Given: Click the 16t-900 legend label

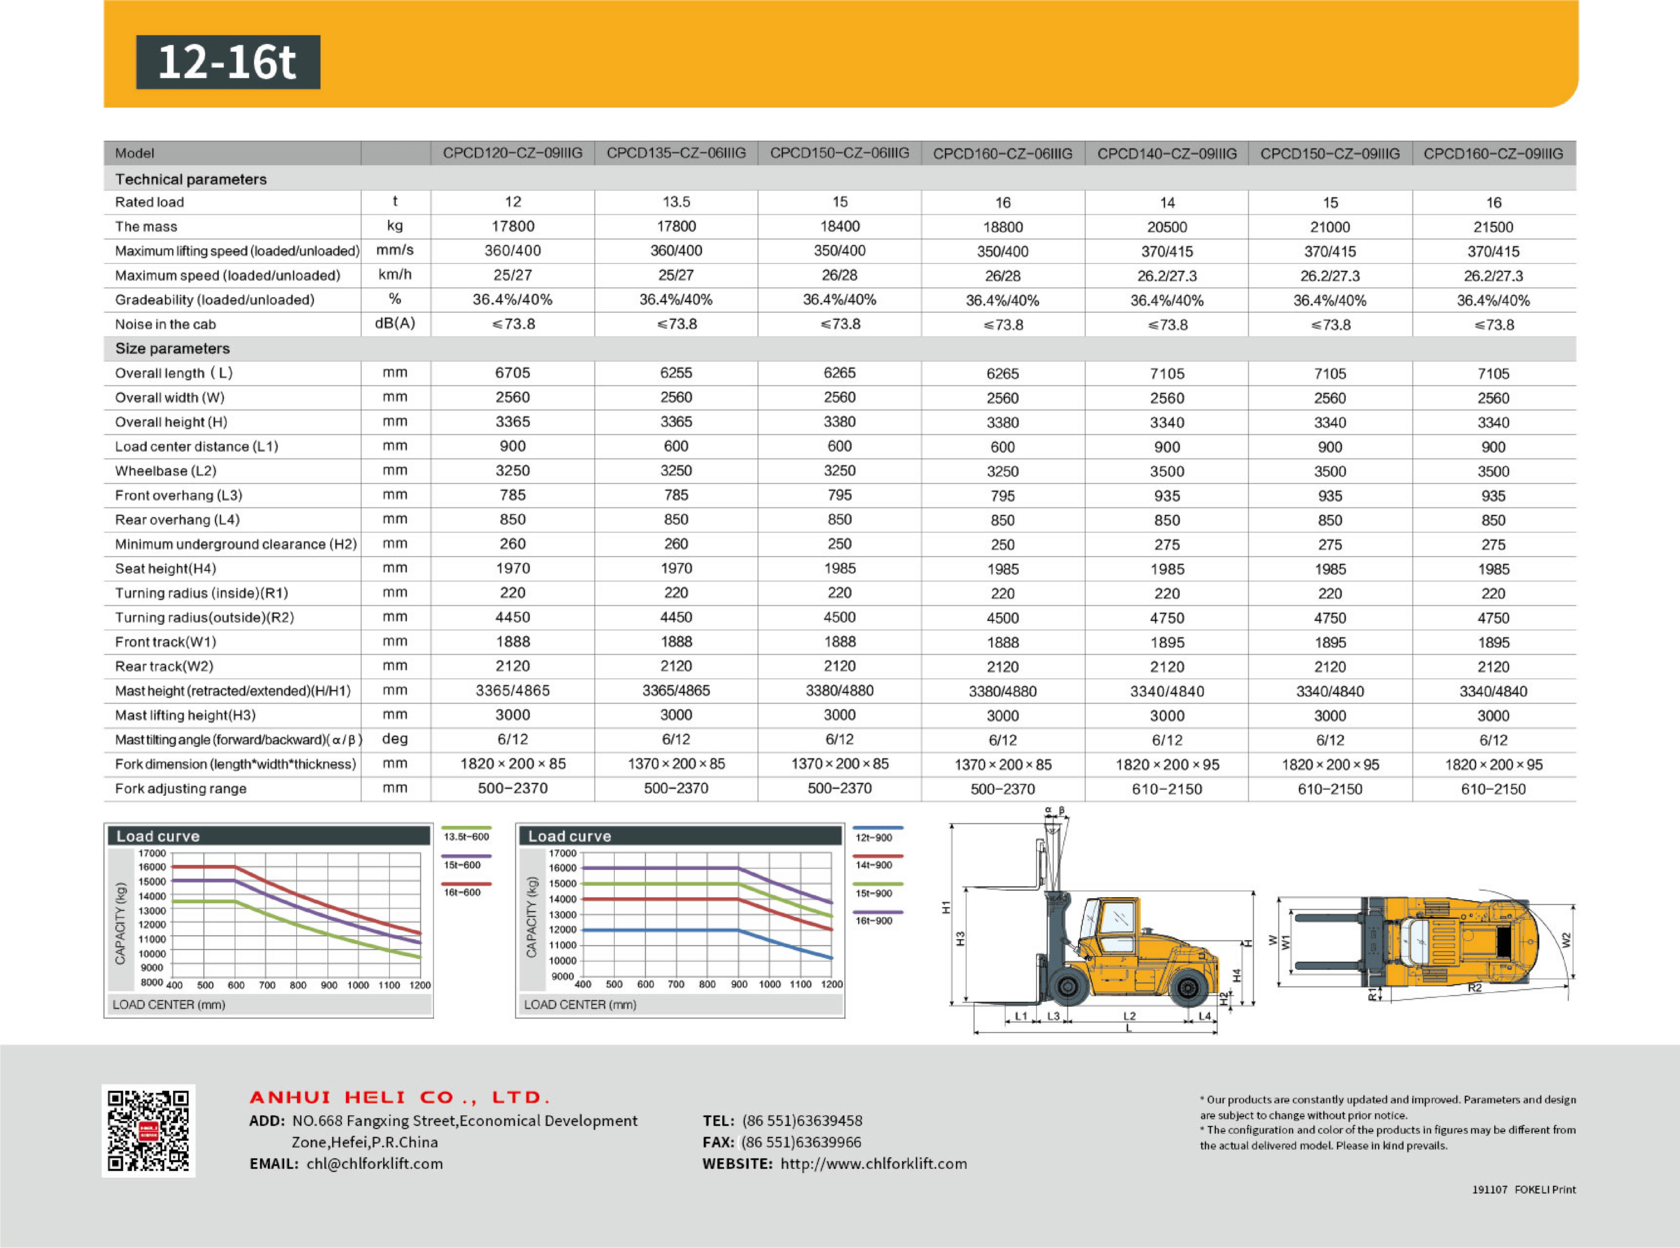Looking at the screenshot, I should [x=874, y=921].
